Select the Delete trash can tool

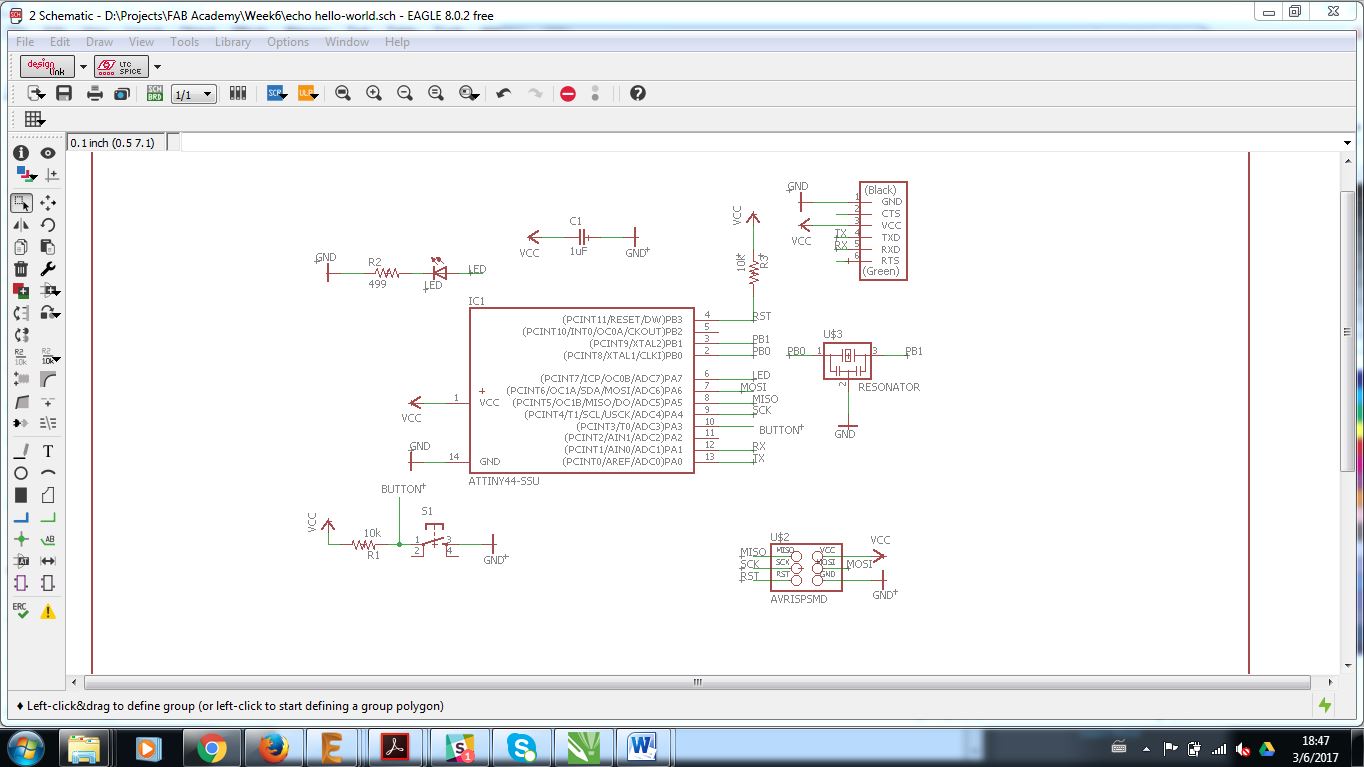[21, 269]
